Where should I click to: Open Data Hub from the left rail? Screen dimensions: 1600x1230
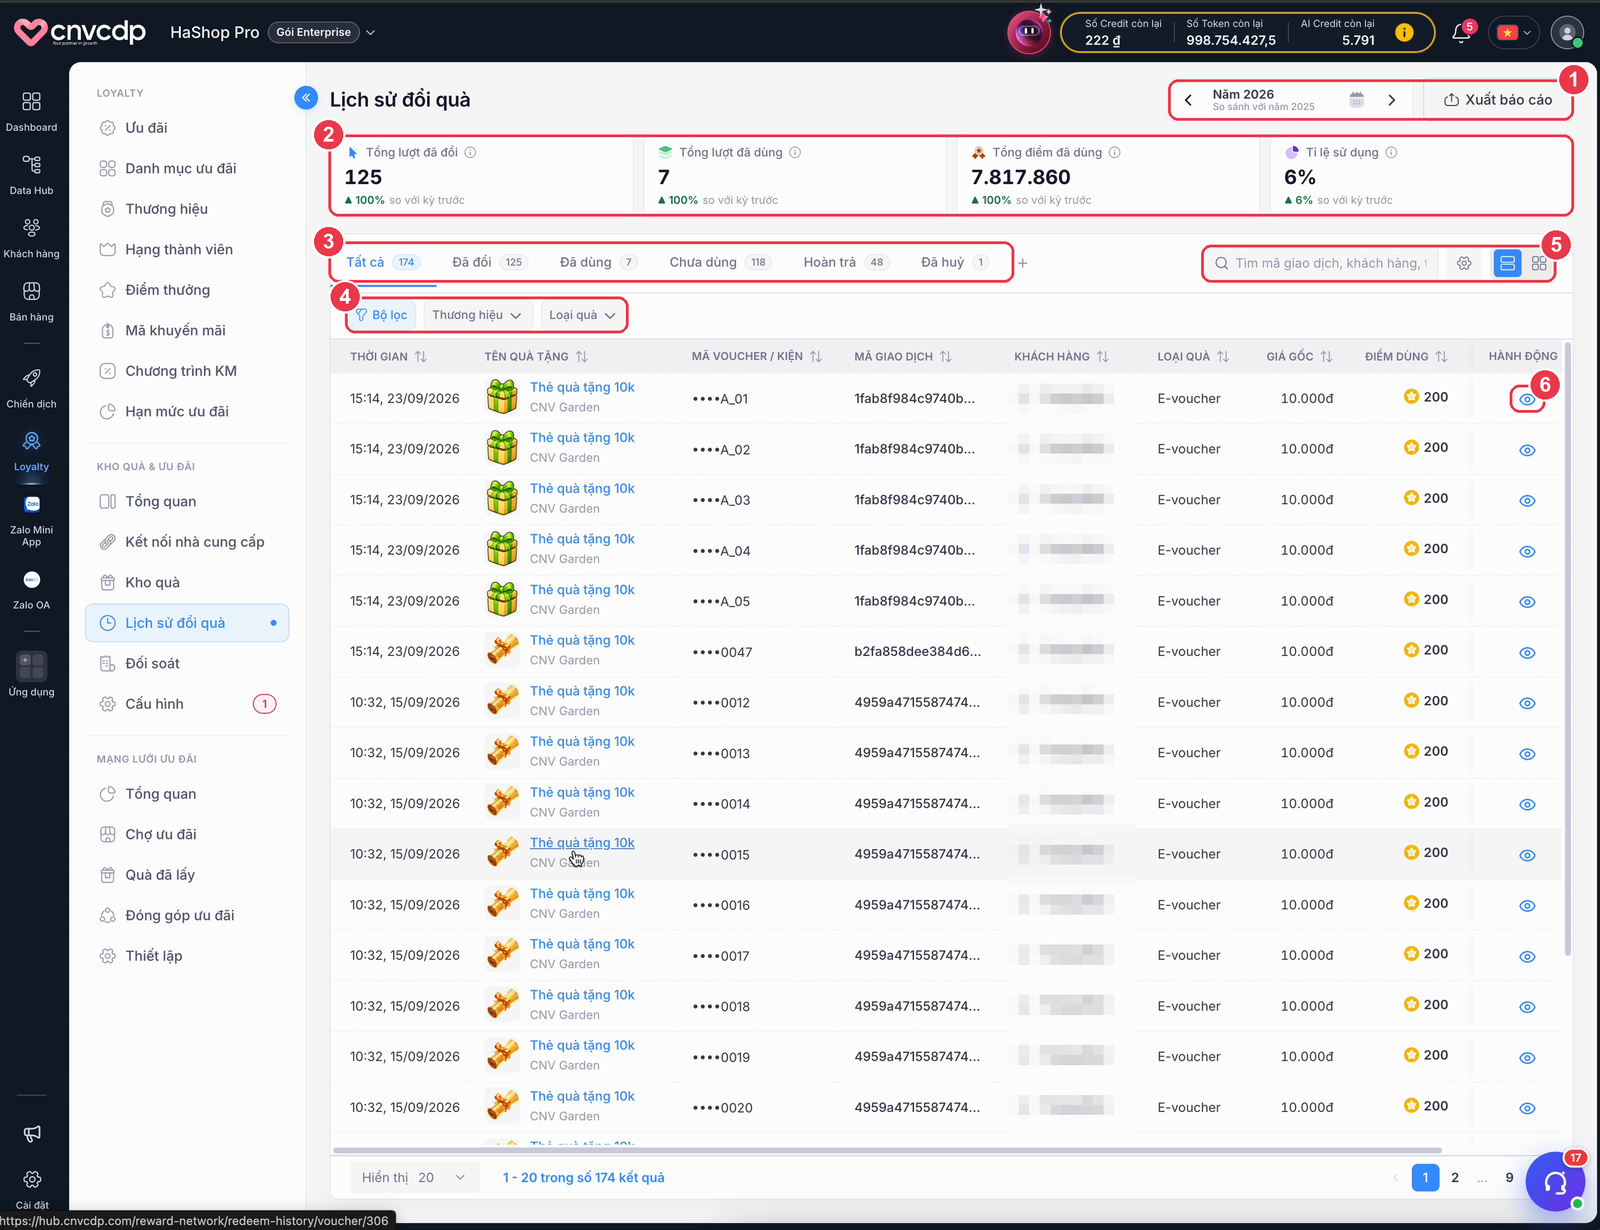click(x=31, y=165)
